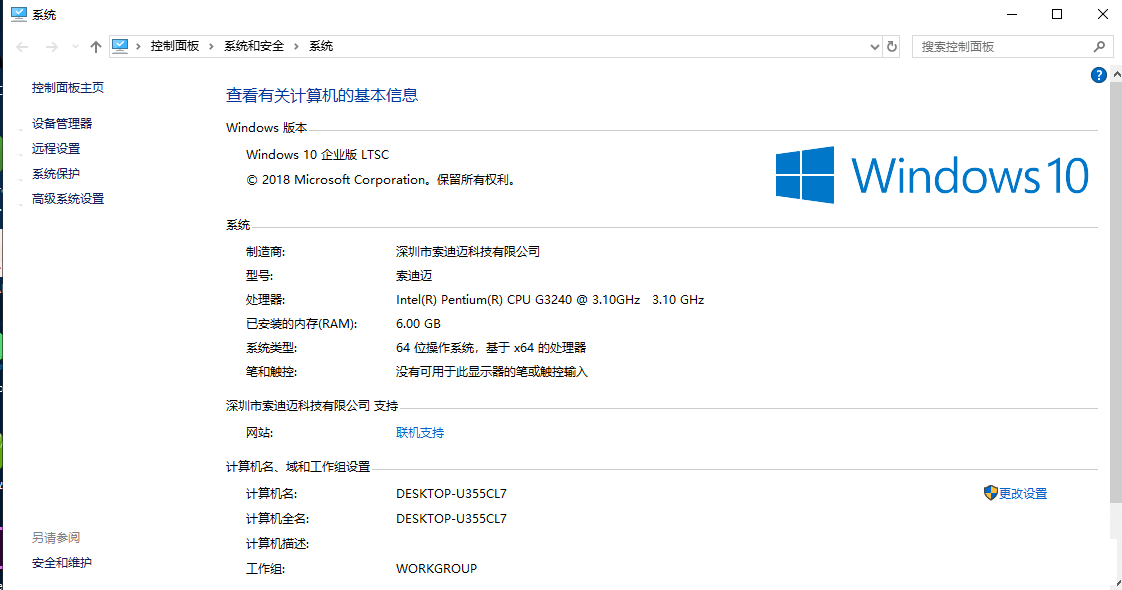Click the installed RAM value 6.00 GB
The image size is (1122, 590).
(x=419, y=324)
